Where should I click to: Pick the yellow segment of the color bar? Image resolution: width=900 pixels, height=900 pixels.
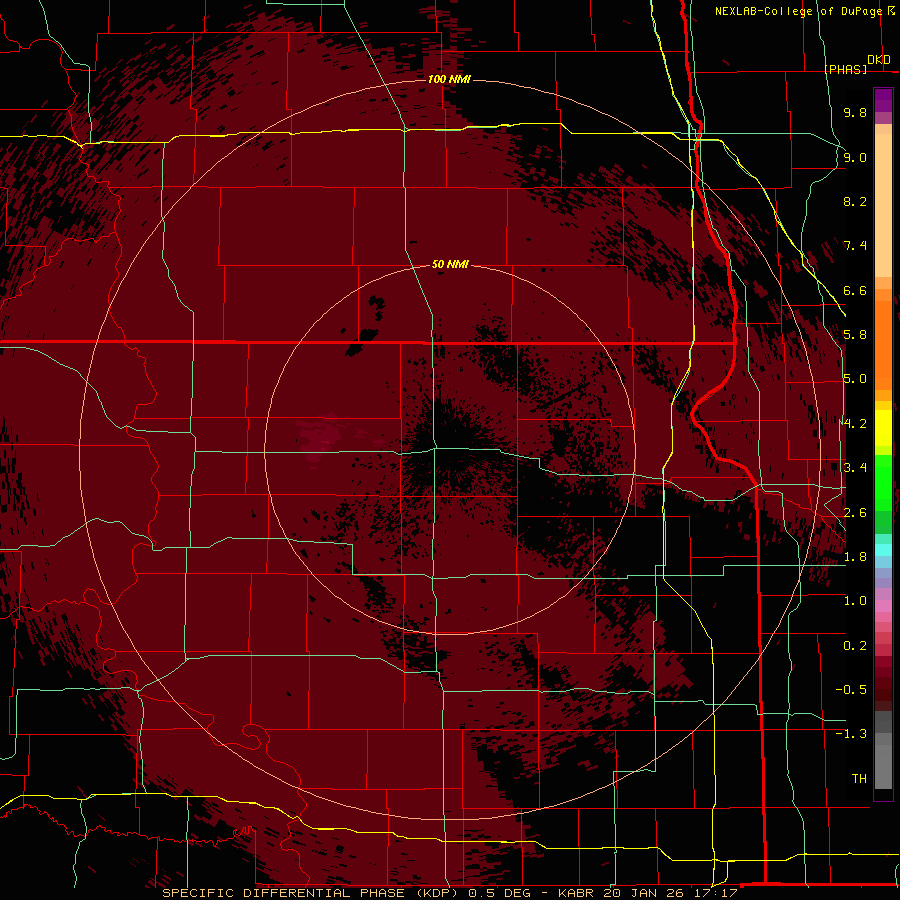883,428
